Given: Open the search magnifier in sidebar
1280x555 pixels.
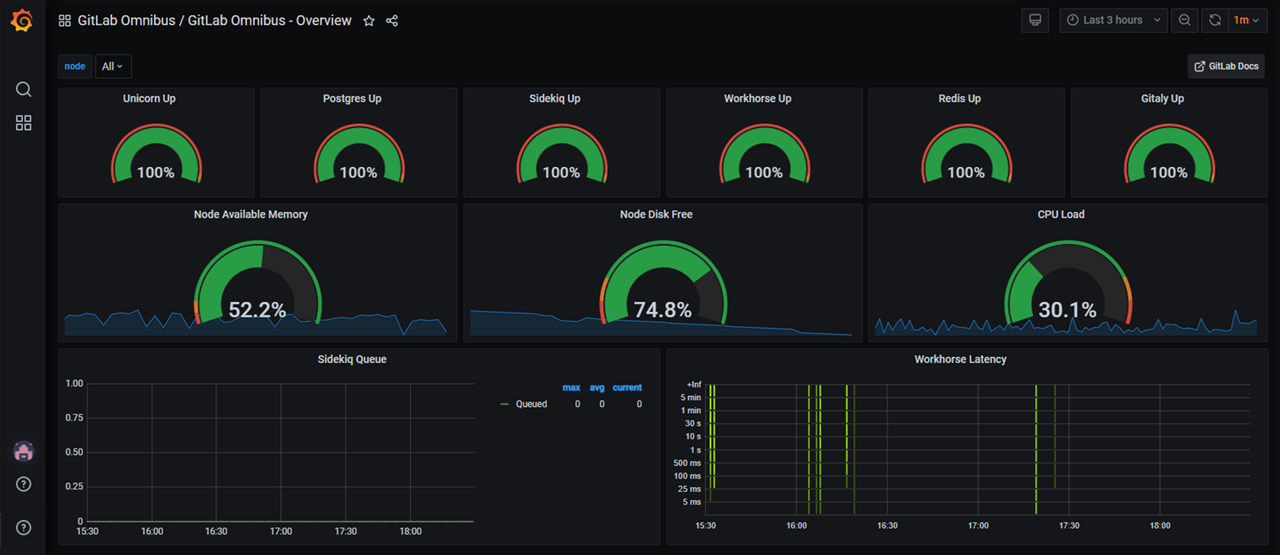Looking at the screenshot, I should 23,89.
